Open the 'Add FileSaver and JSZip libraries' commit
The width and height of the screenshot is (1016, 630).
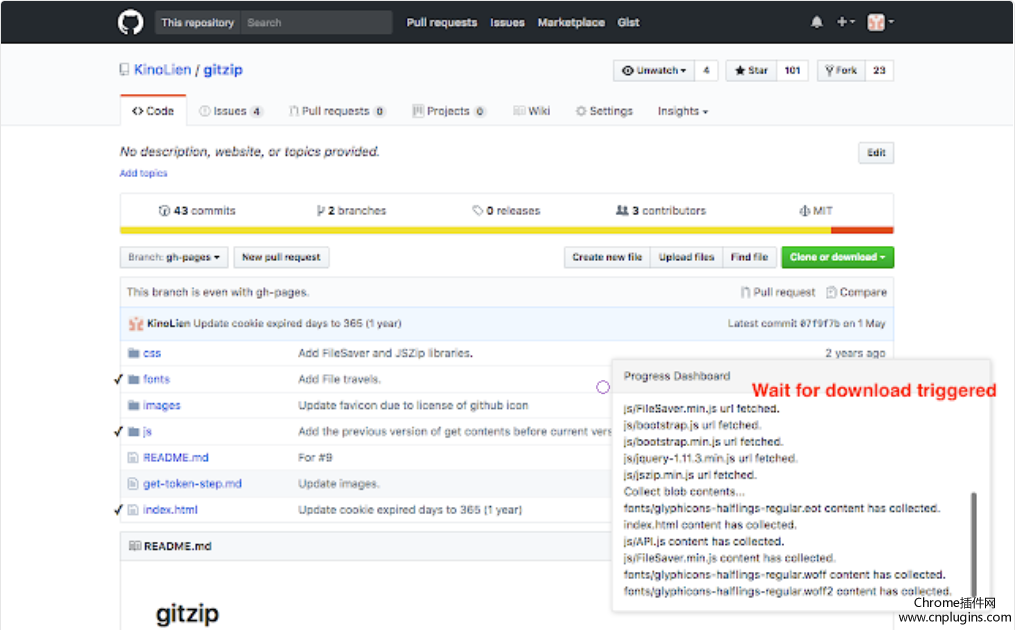386,353
